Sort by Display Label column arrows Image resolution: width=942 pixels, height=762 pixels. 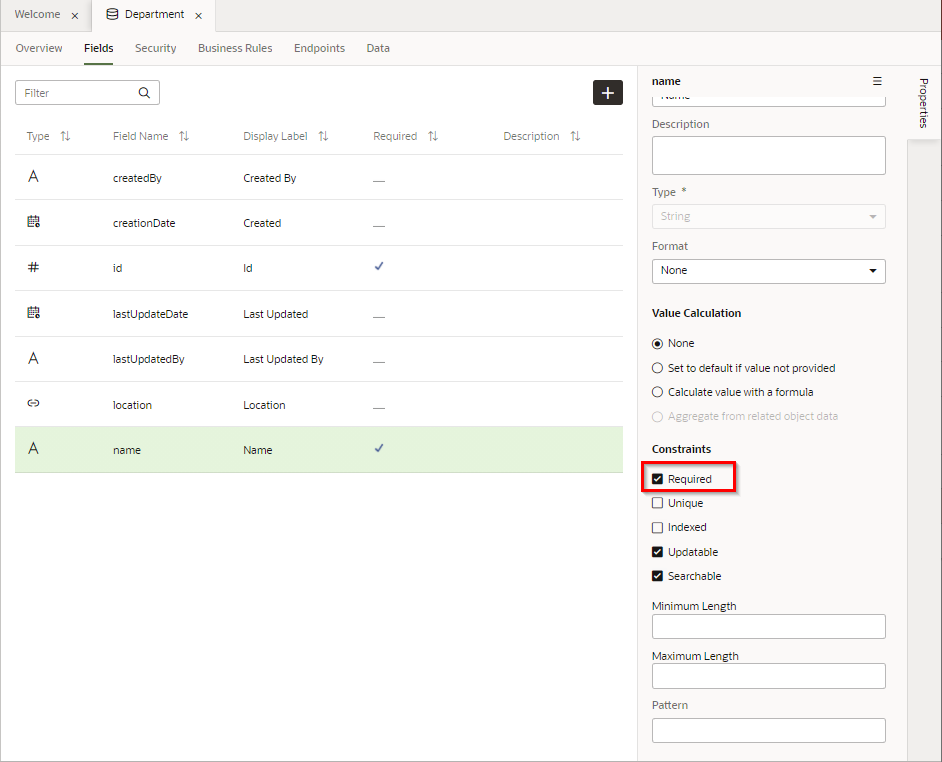[x=323, y=136]
